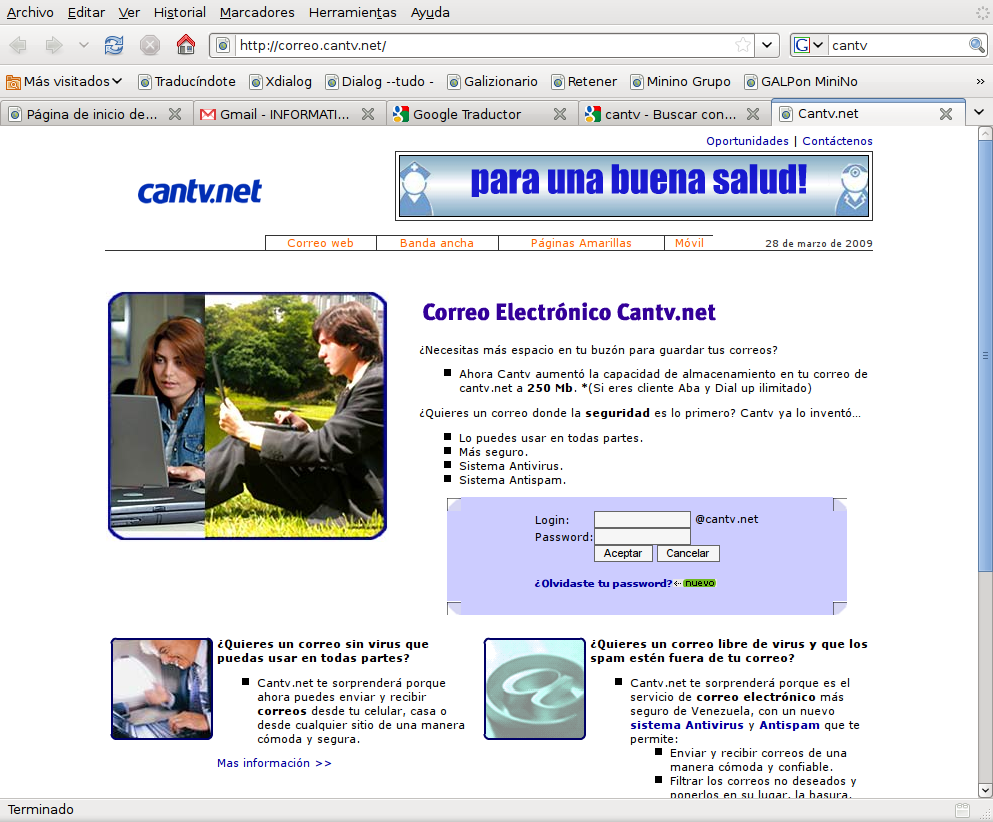The width and height of the screenshot is (993, 822).
Task: Close the Página de inicio tab
Action: pos(175,114)
